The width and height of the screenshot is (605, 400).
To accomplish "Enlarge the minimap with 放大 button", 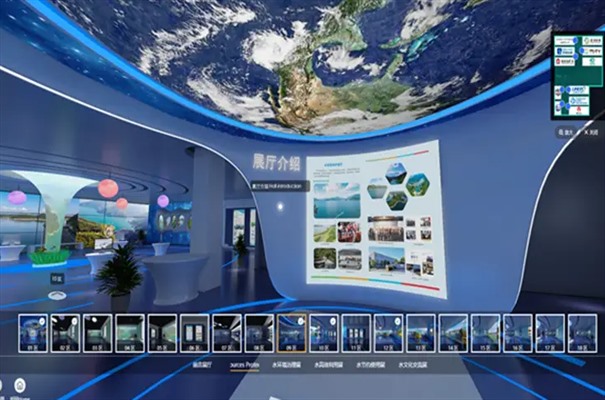I will (x=566, y=133).
